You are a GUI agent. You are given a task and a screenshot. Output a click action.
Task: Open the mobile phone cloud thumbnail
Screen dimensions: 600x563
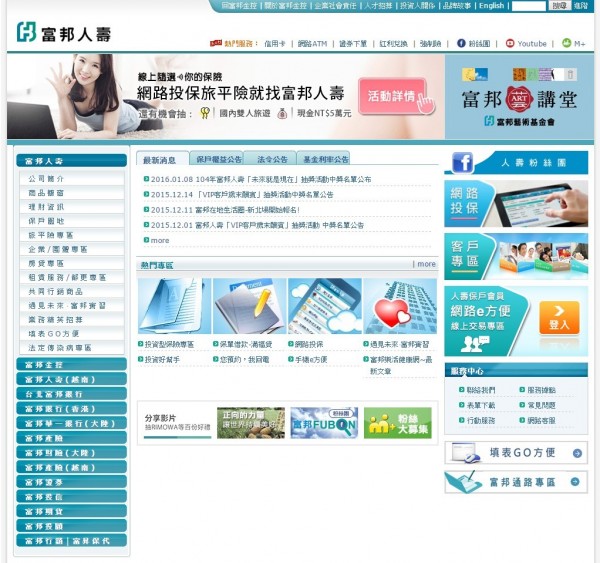(x=324, y=306)
